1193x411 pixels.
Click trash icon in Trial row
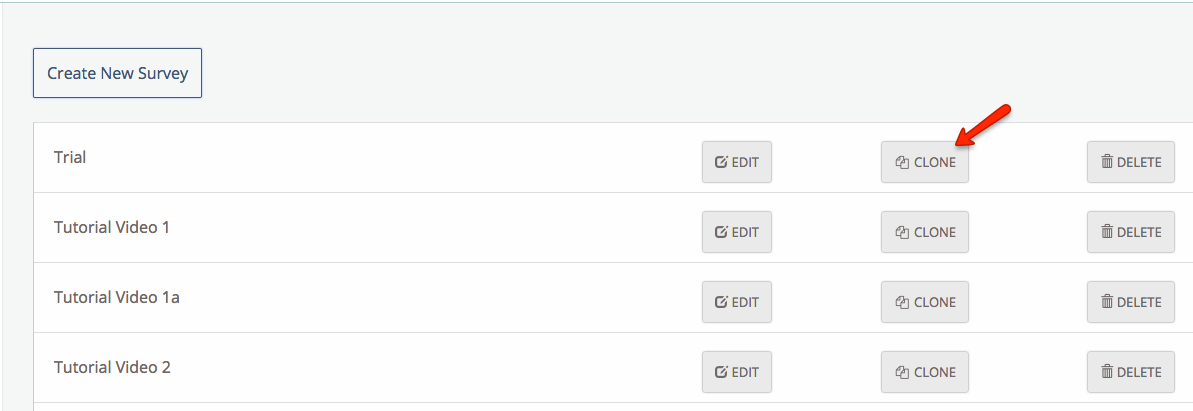[1107, 162]
